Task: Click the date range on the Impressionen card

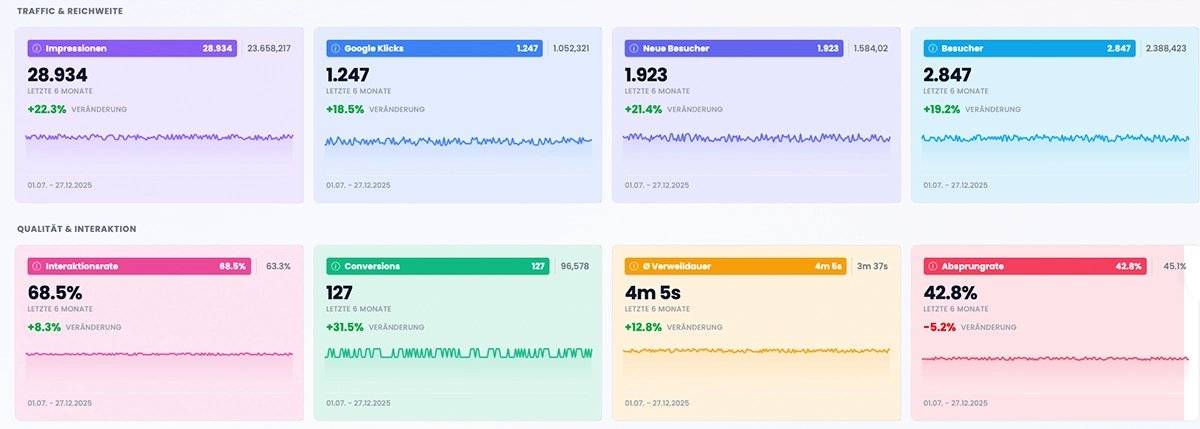Action: pos(59,185)
